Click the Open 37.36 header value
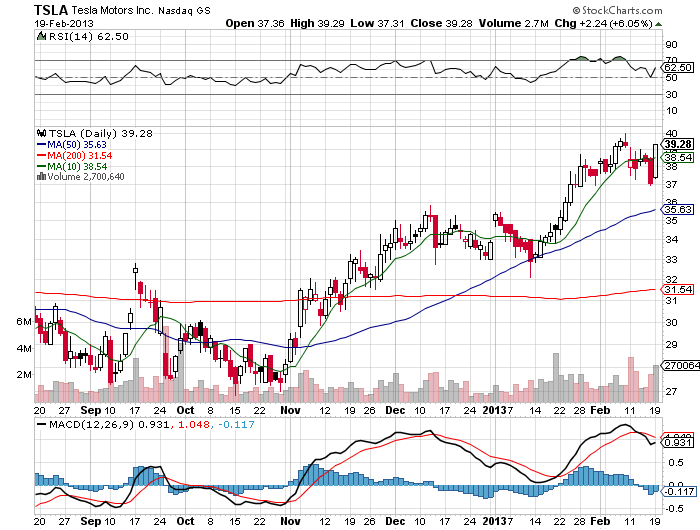Viewport: 700px width, 530px height. [x=254, y=23]
